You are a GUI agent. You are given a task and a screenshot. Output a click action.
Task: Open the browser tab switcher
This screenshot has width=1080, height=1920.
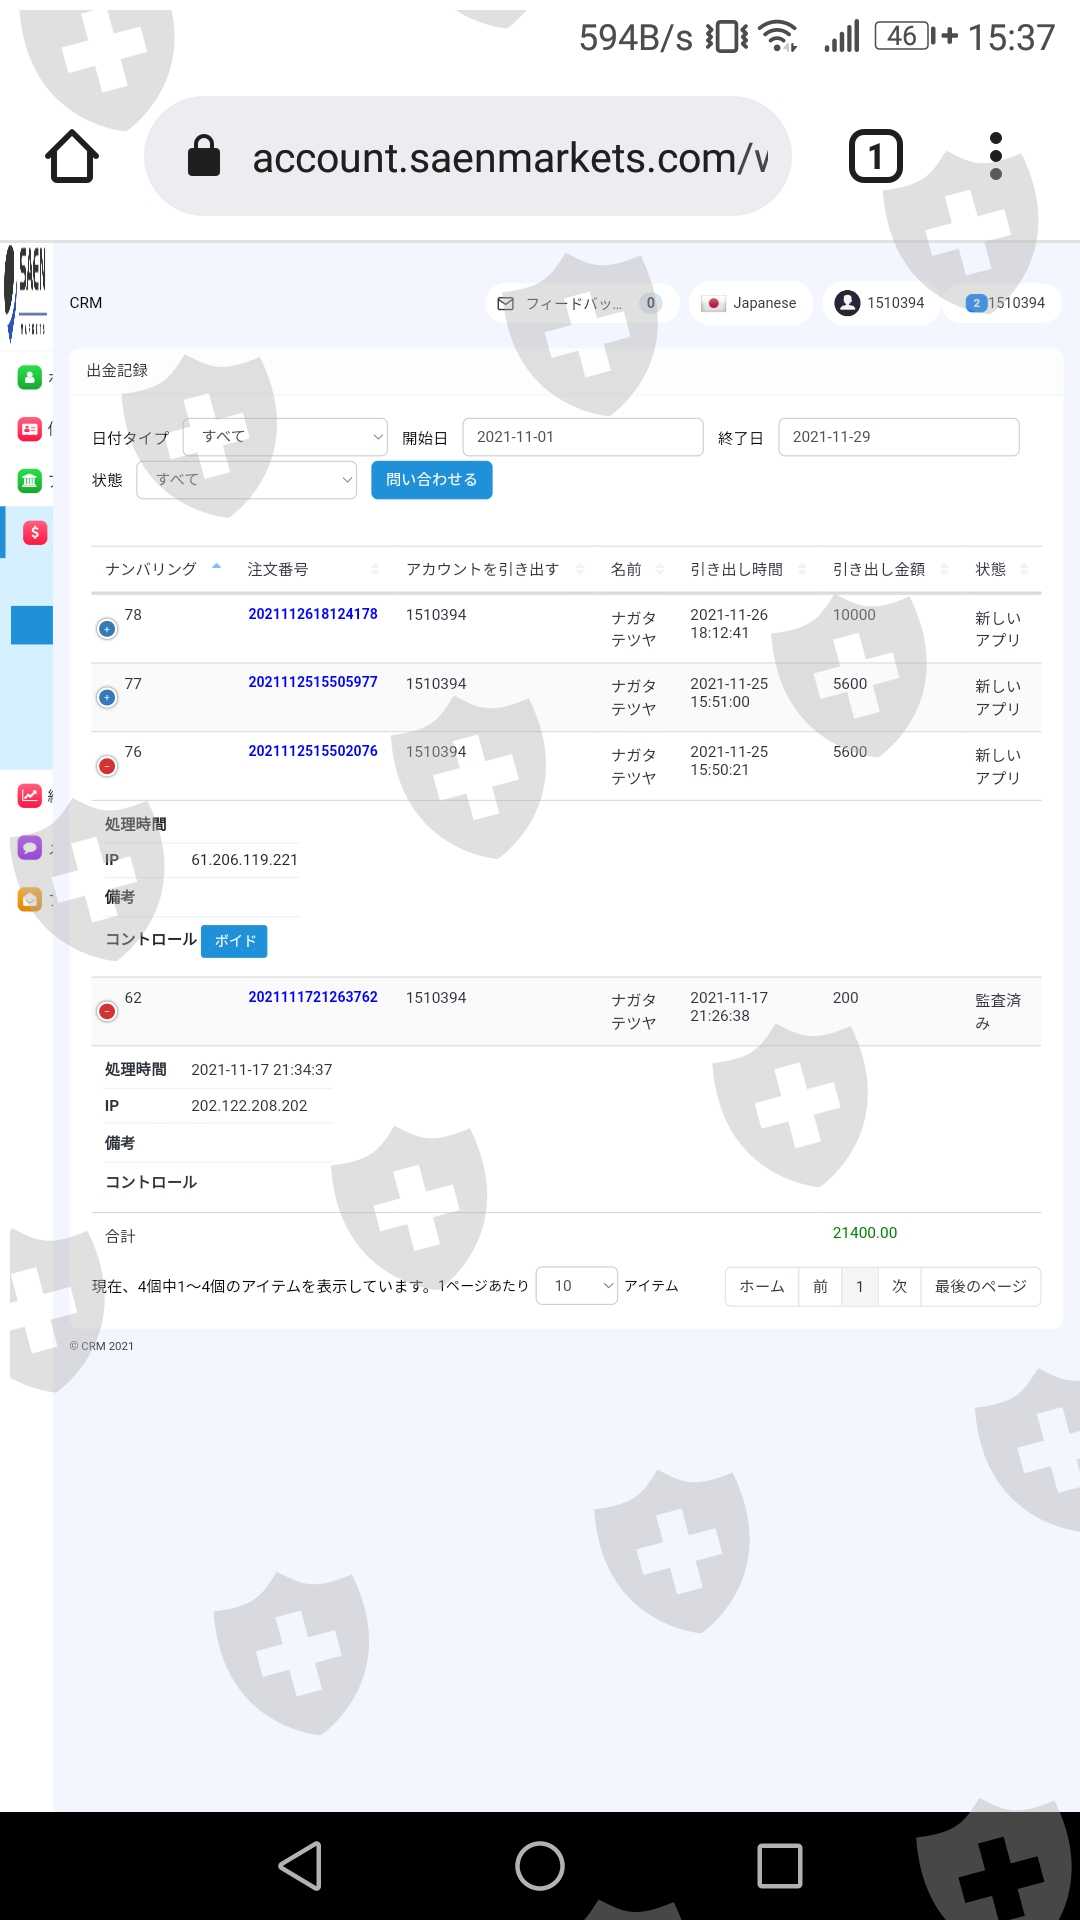click(876, 157)
